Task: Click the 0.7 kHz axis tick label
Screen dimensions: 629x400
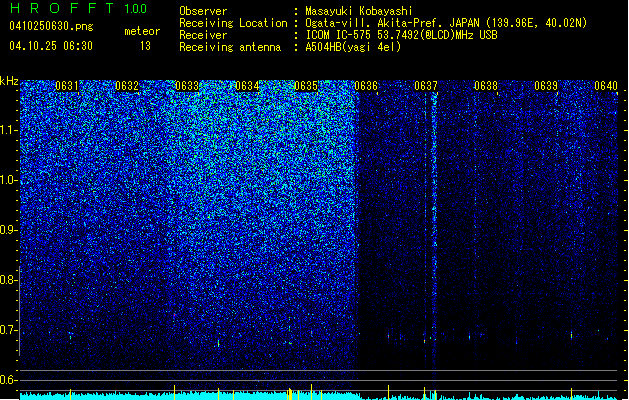Action: (9, 330)
